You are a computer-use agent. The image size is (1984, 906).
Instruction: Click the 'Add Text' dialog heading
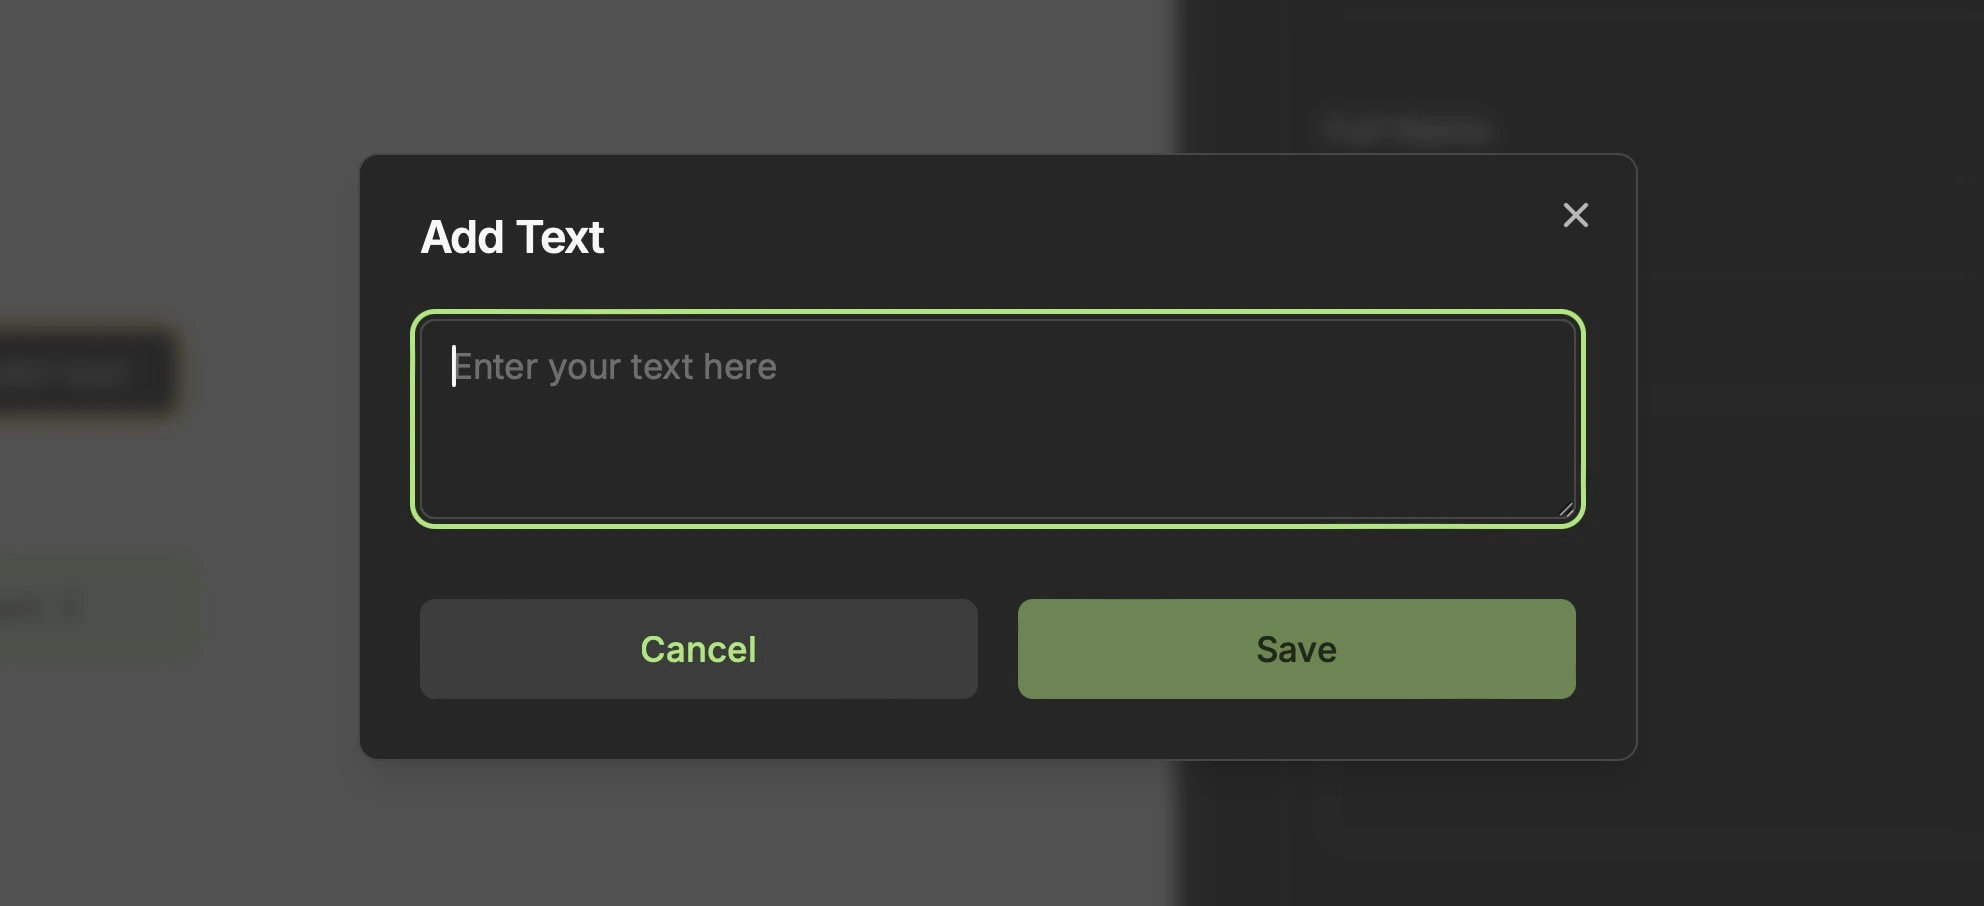(512, 237)
